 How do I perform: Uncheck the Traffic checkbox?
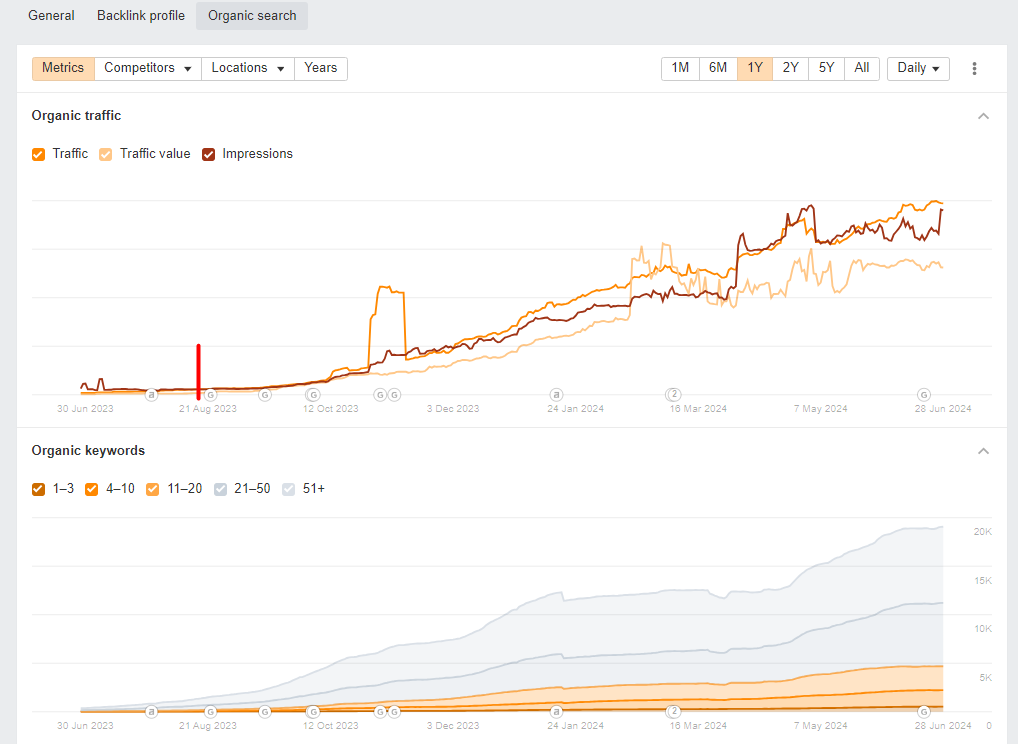(39, 154)
